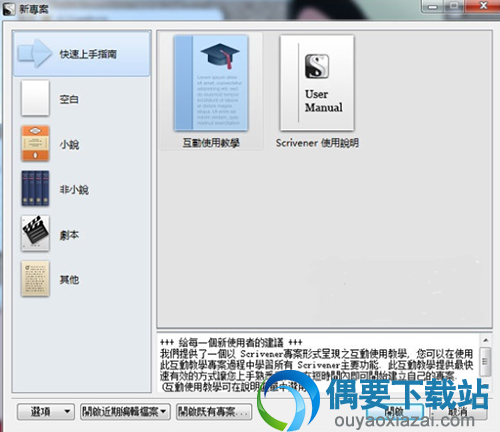Click the 劇本 category label
Viewport: 500px width, 432px height.
[69, 235]
